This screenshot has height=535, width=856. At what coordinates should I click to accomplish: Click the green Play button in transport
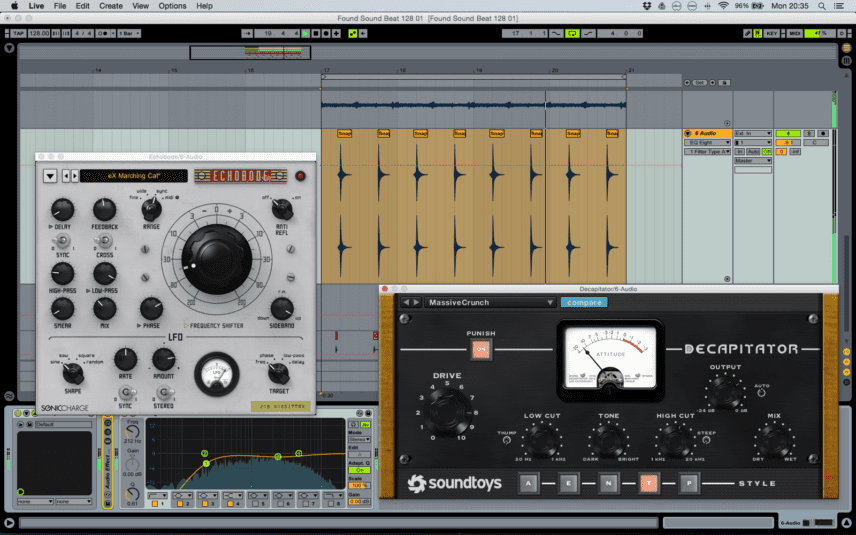point(306,33)
